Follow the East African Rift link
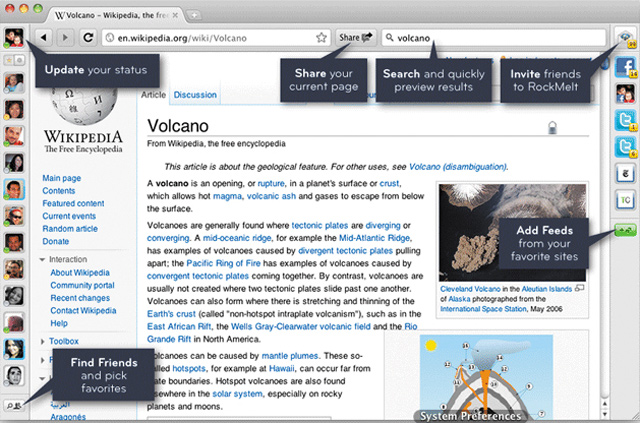This screenshot has height=423, width=640. [179, 327]
